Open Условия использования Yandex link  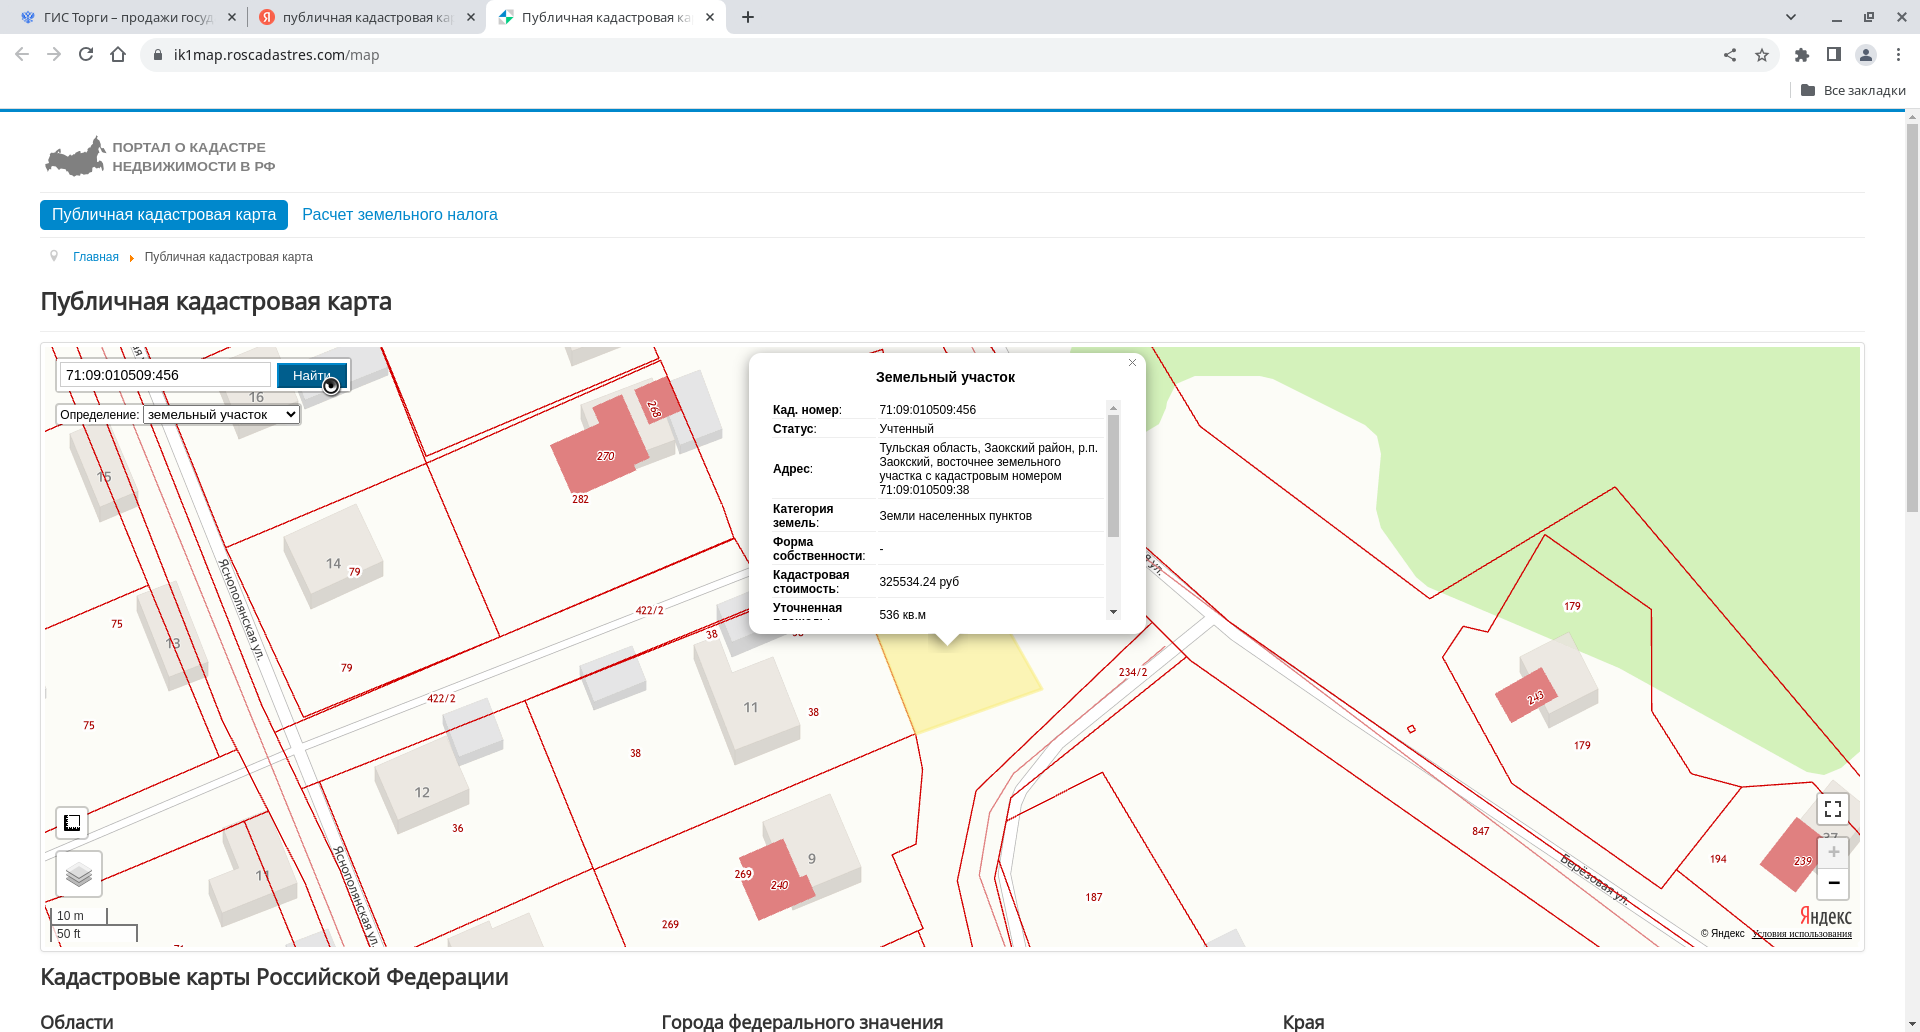click(1801, 934)
